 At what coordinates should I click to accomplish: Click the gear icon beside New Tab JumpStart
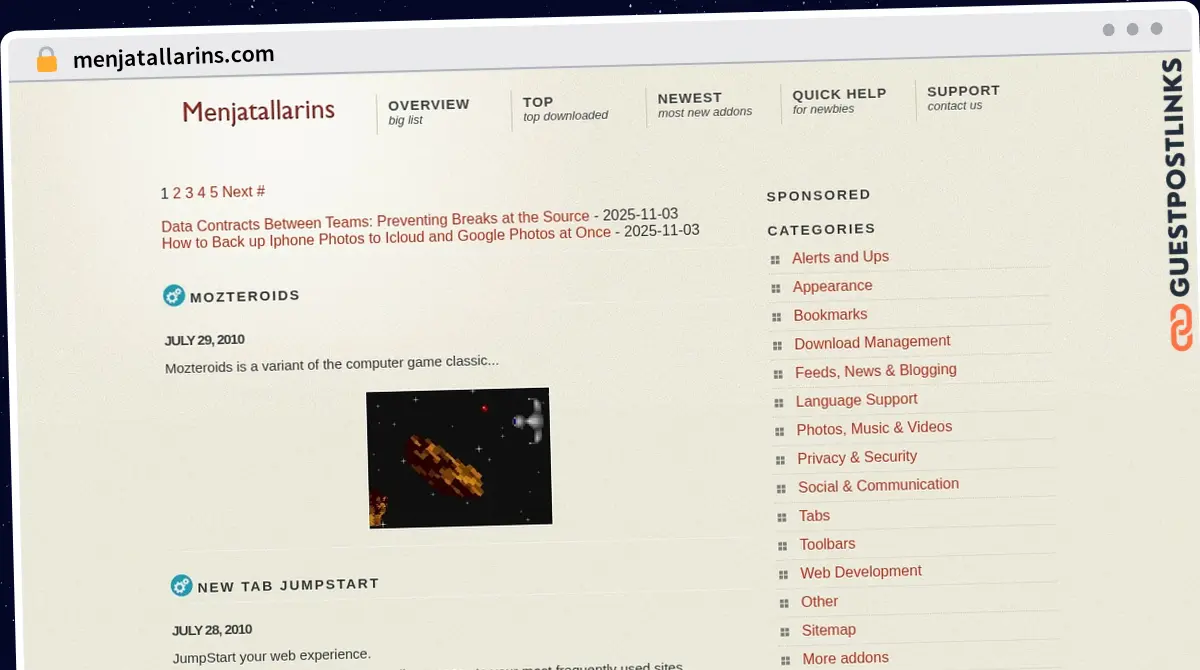(x=181, y=585)
